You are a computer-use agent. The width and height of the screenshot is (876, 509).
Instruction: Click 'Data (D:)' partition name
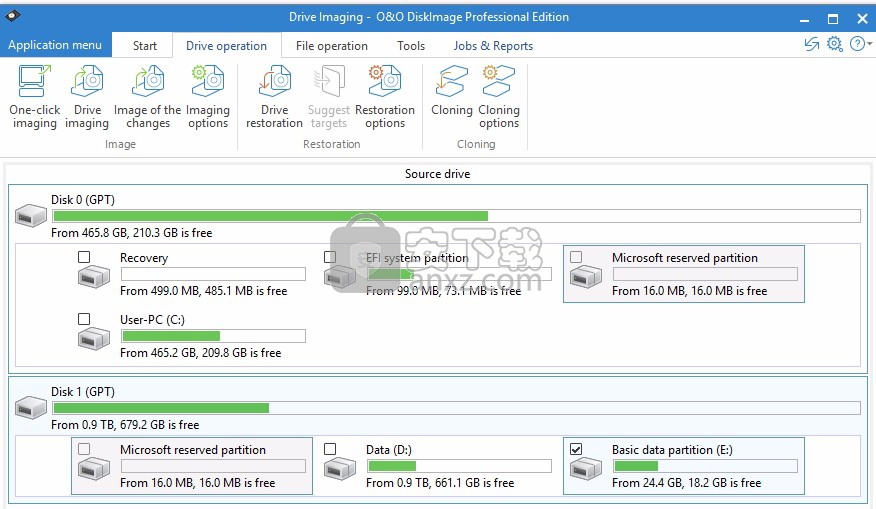pos(389,450)
